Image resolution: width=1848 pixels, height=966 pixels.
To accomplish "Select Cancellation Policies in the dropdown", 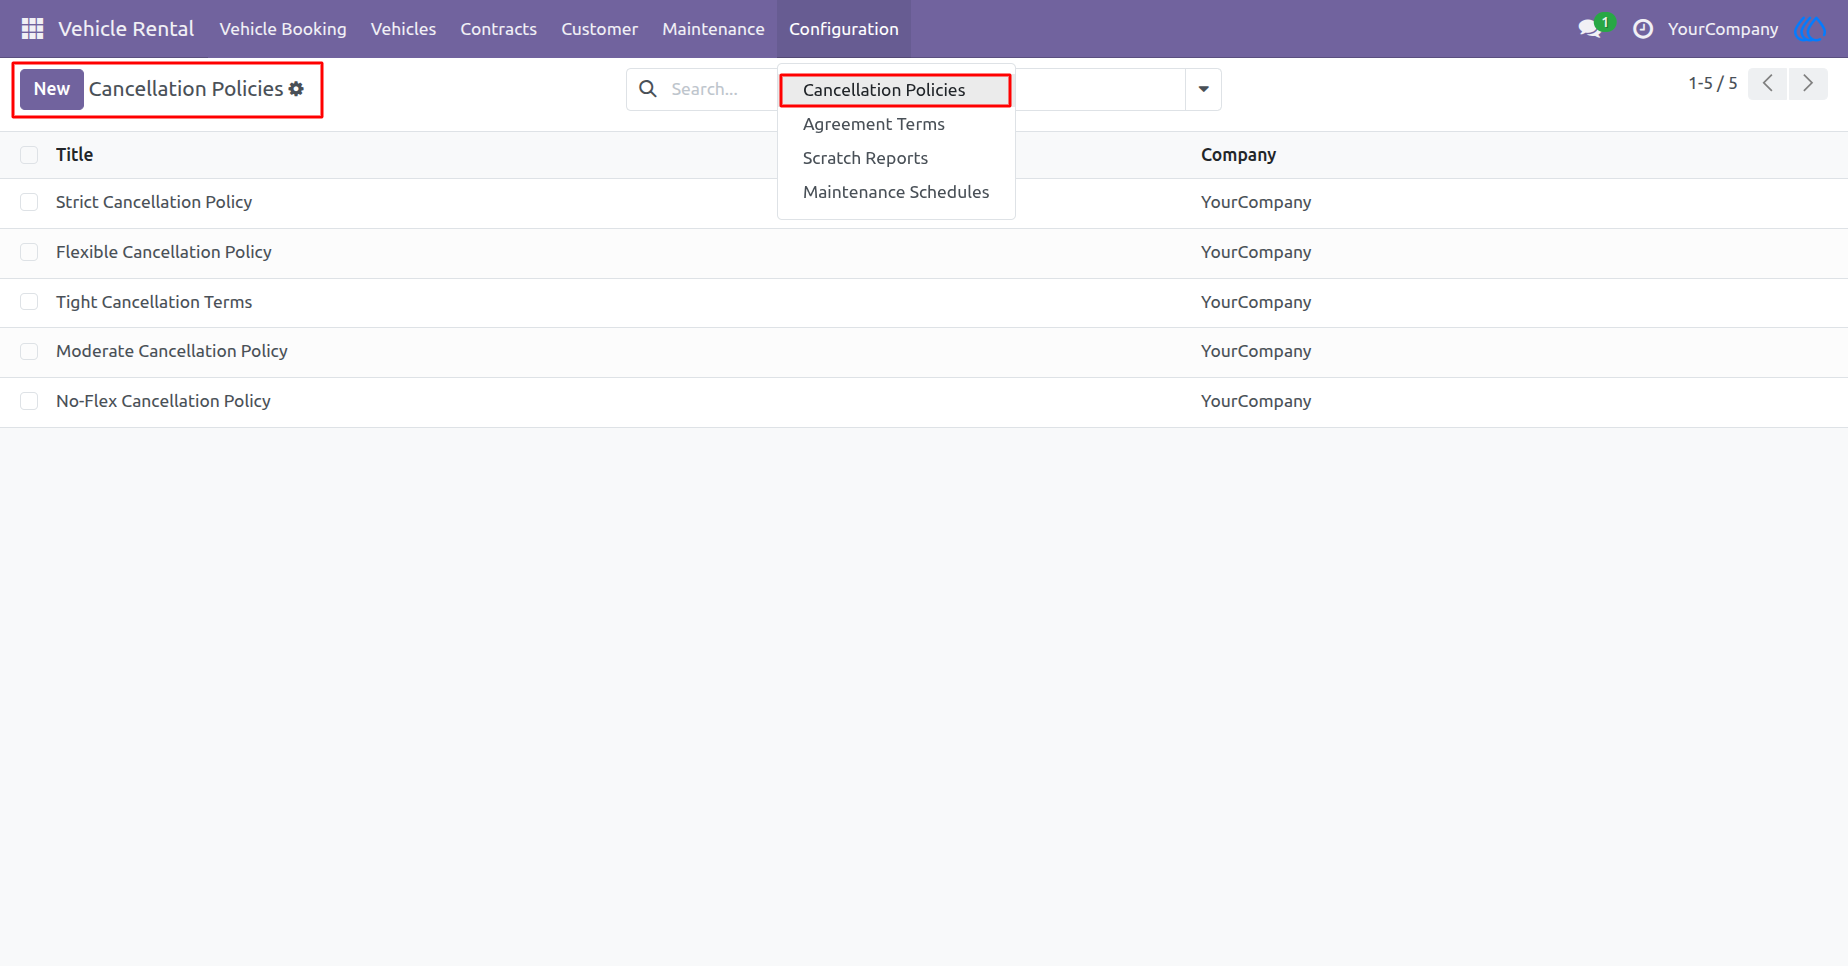I will (x=896, y=90).
